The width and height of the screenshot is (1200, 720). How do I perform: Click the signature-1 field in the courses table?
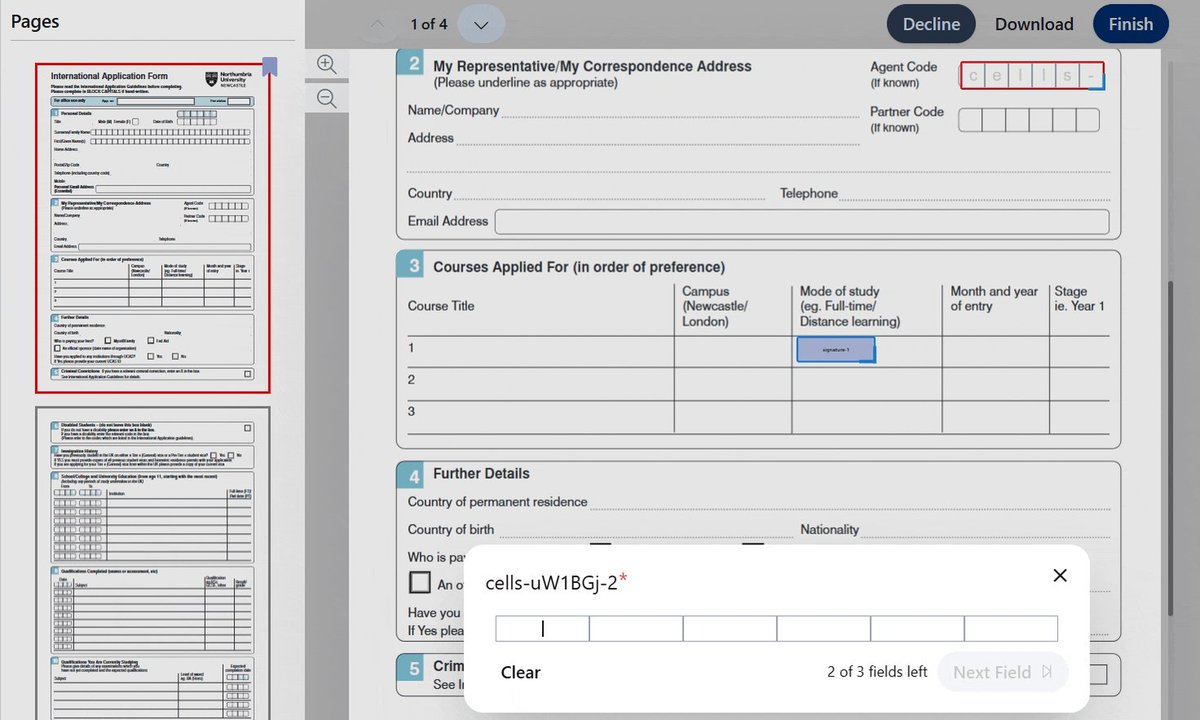pyautogui.click(x=836, y=349)
